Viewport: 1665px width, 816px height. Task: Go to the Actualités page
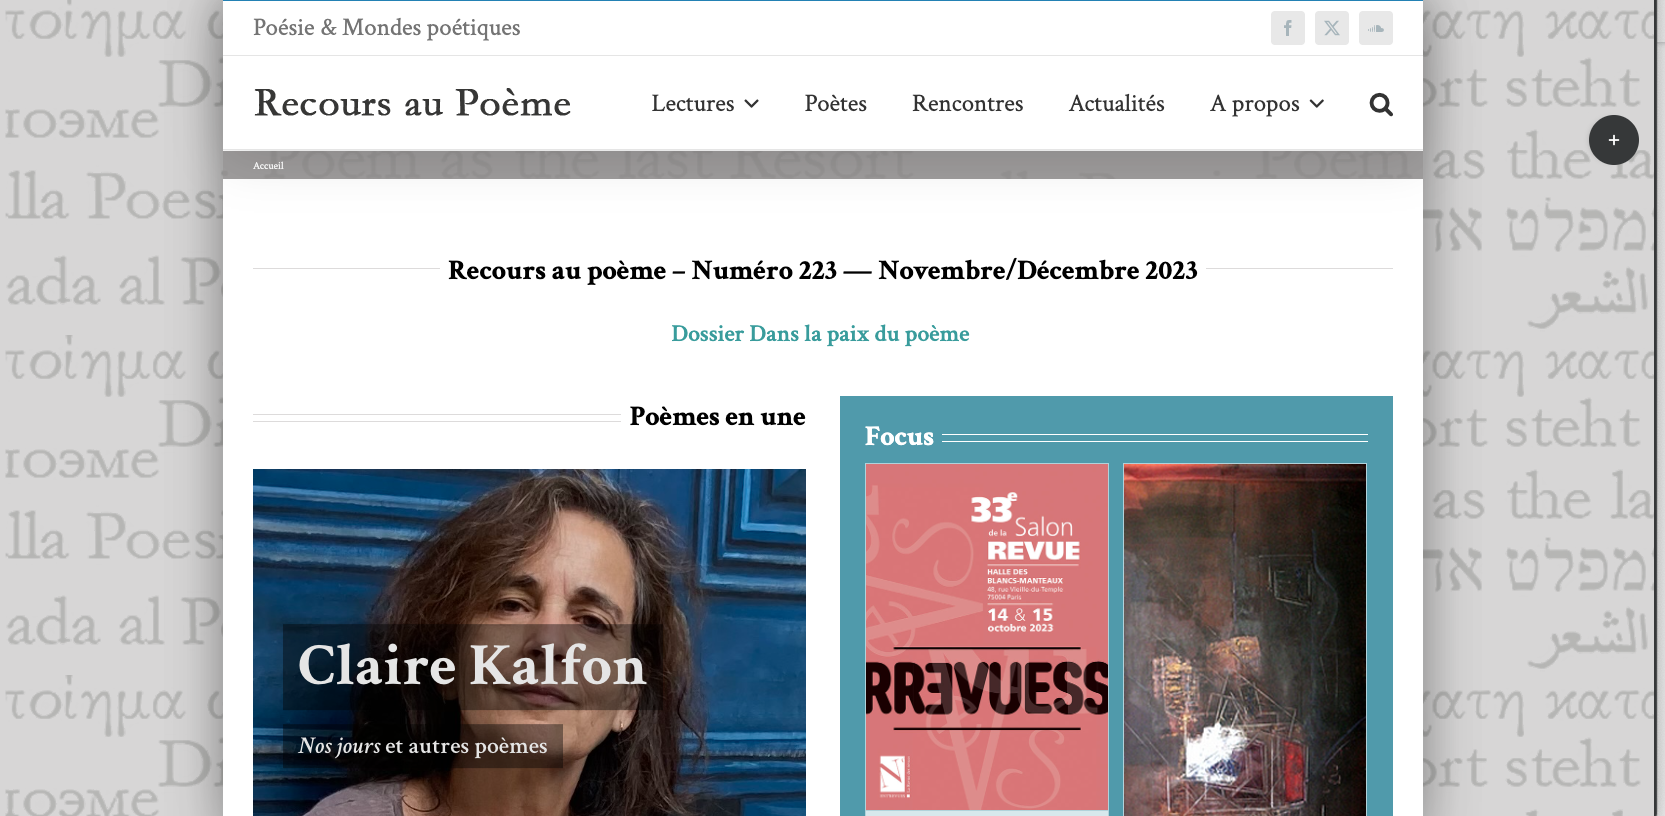click(1117, 104)
